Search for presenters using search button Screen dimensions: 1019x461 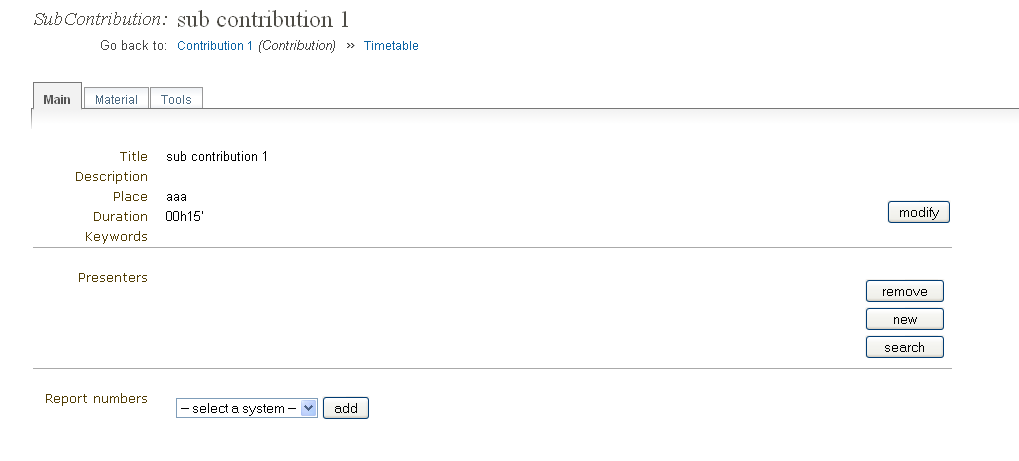coord(904,347)
